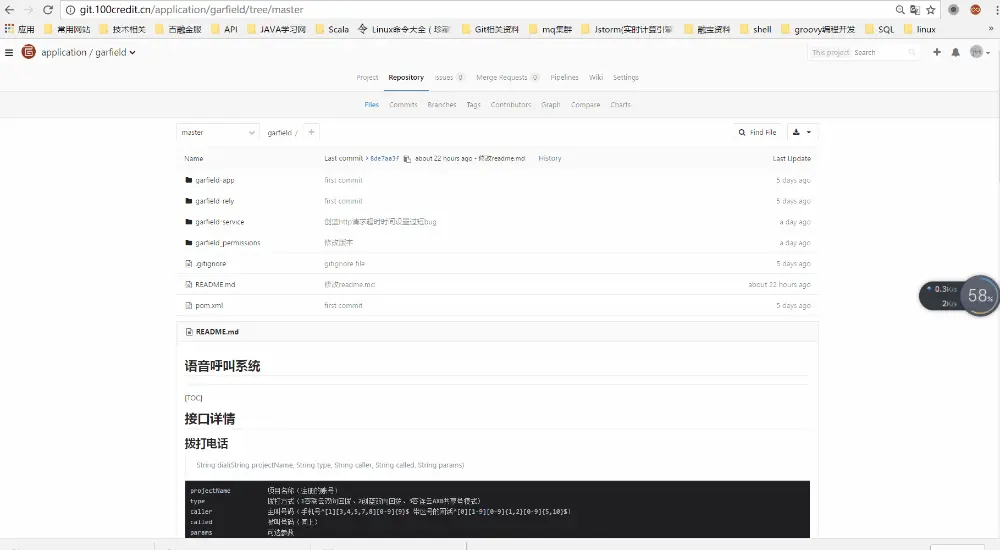
Task: Open the groovy bookmark folder
Action: point(818,29)
